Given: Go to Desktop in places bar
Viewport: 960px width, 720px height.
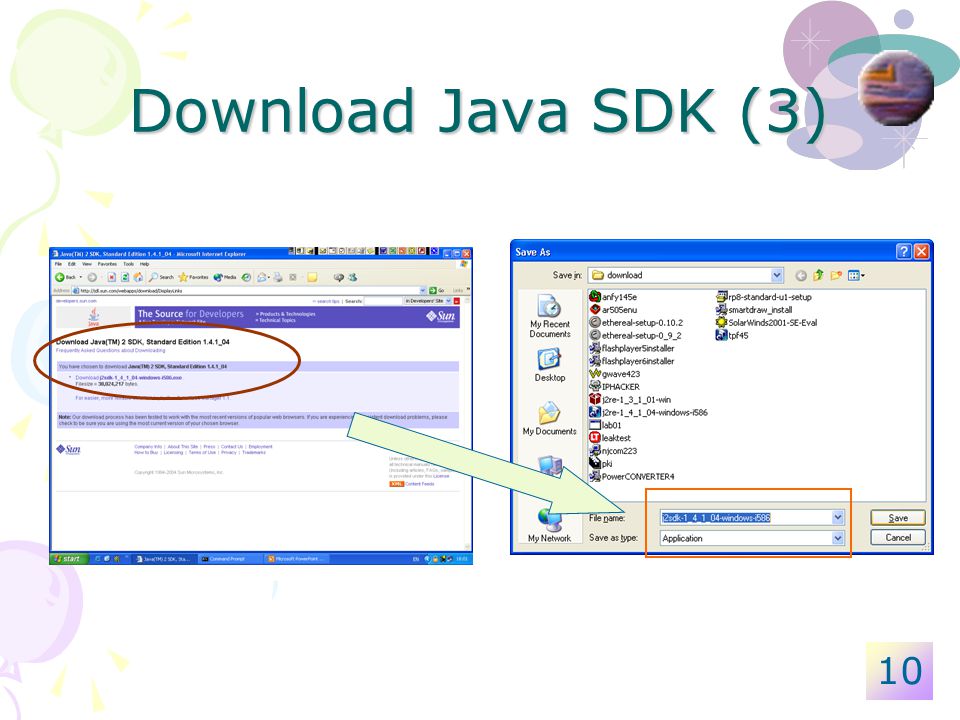Looking at the screenshot, I should pyautogui.click(x=549, y=365).
